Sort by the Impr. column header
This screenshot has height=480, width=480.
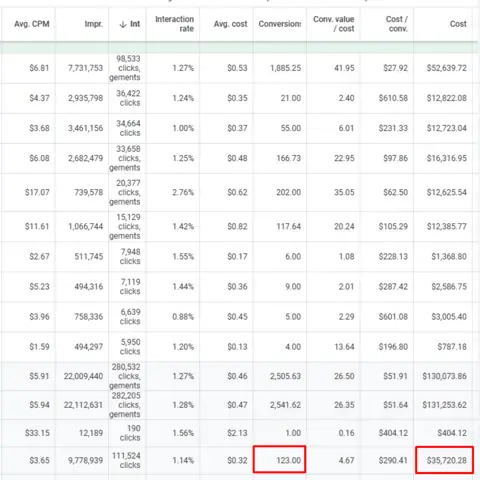coord(94,24)
